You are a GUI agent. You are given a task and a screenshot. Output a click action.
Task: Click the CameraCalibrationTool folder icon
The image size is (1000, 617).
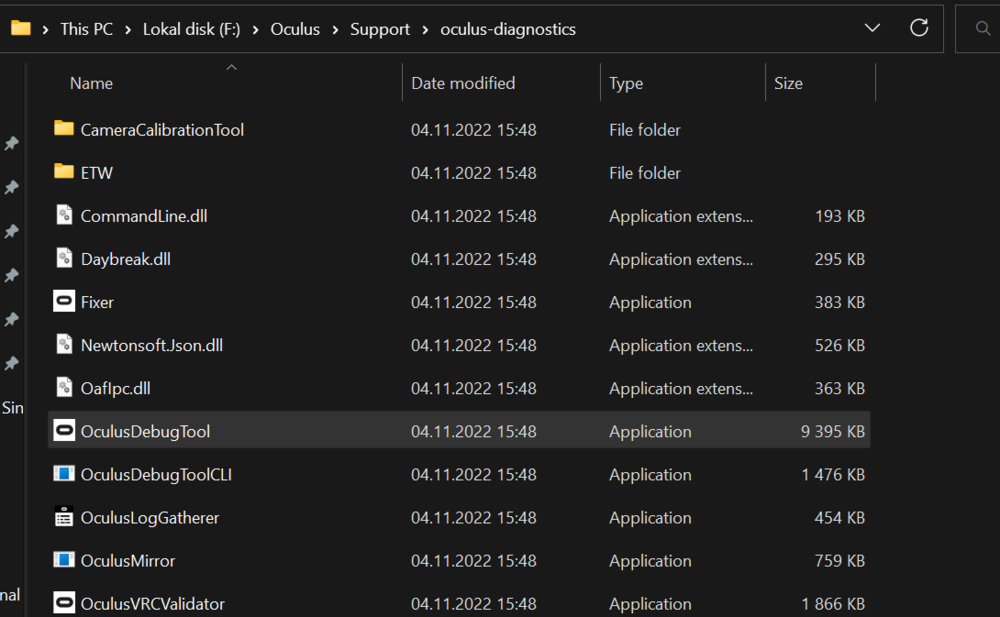[x=64, y=129]
